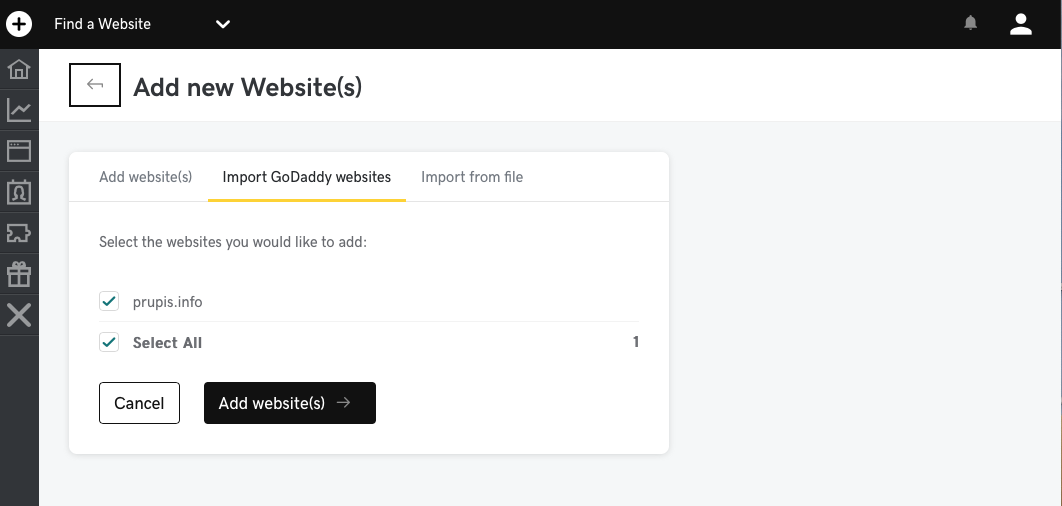Open the gift box sidebar icon
1062x506 pixels.
pyautogui.click(x=19, y=274)
